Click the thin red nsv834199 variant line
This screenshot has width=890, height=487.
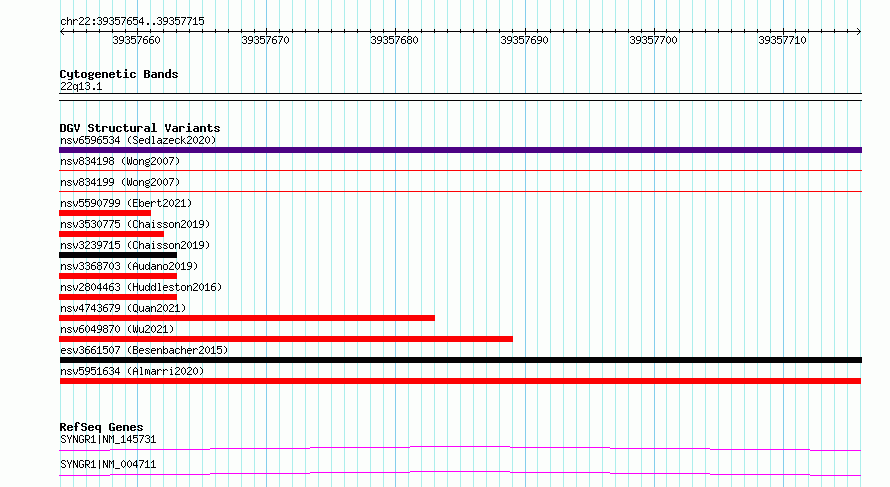pyautogui.click(x=460, y=191)
